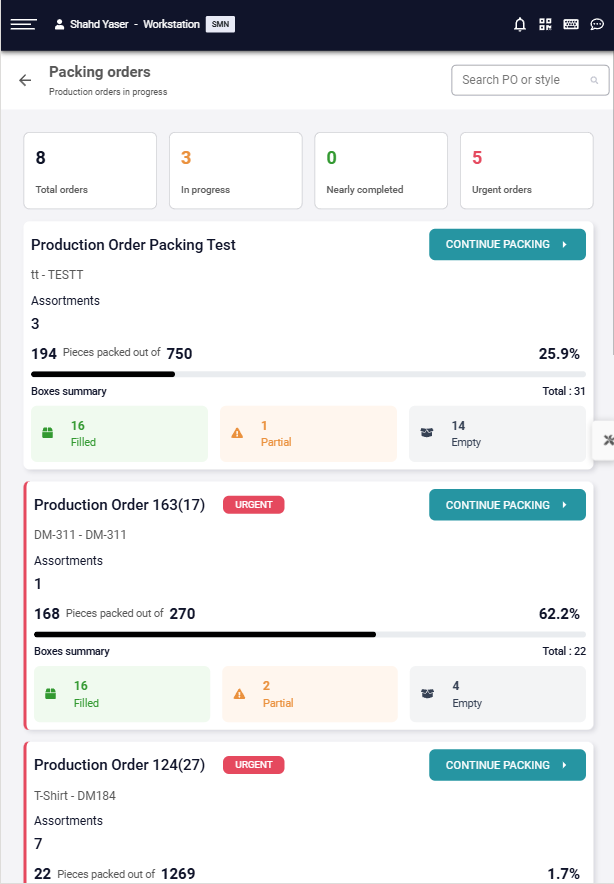Viewport: 614px width, 884px height.
Task: Click the 2 Partial boxes tile in Order 163(17)
Action: 310,694
